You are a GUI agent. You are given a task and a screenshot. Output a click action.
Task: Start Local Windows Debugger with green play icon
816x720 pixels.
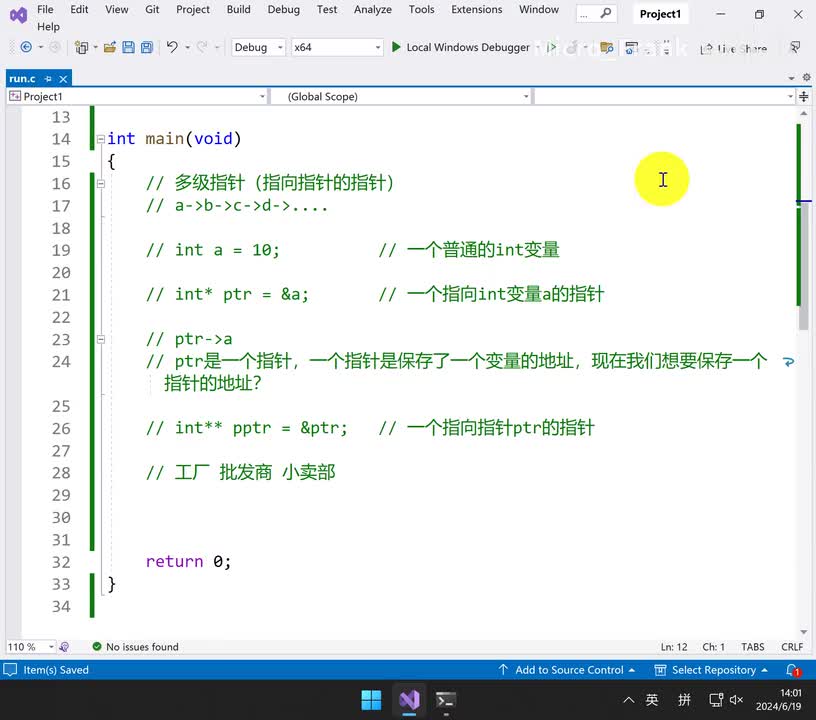coord(396,47)
